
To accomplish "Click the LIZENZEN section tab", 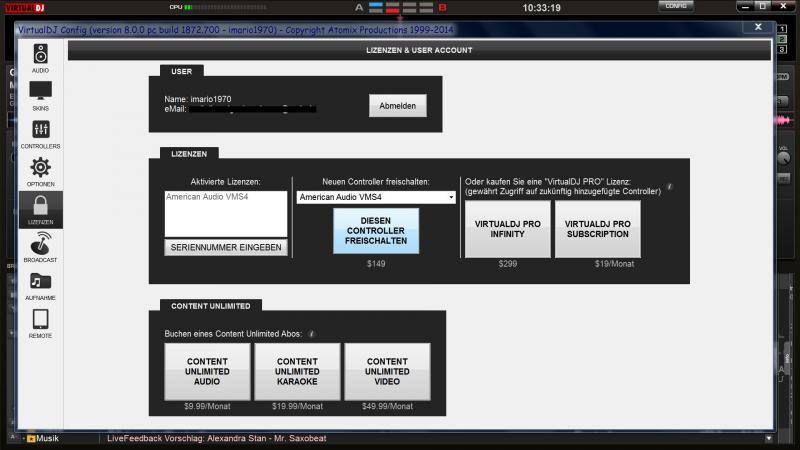I will (x=189, y=154).
